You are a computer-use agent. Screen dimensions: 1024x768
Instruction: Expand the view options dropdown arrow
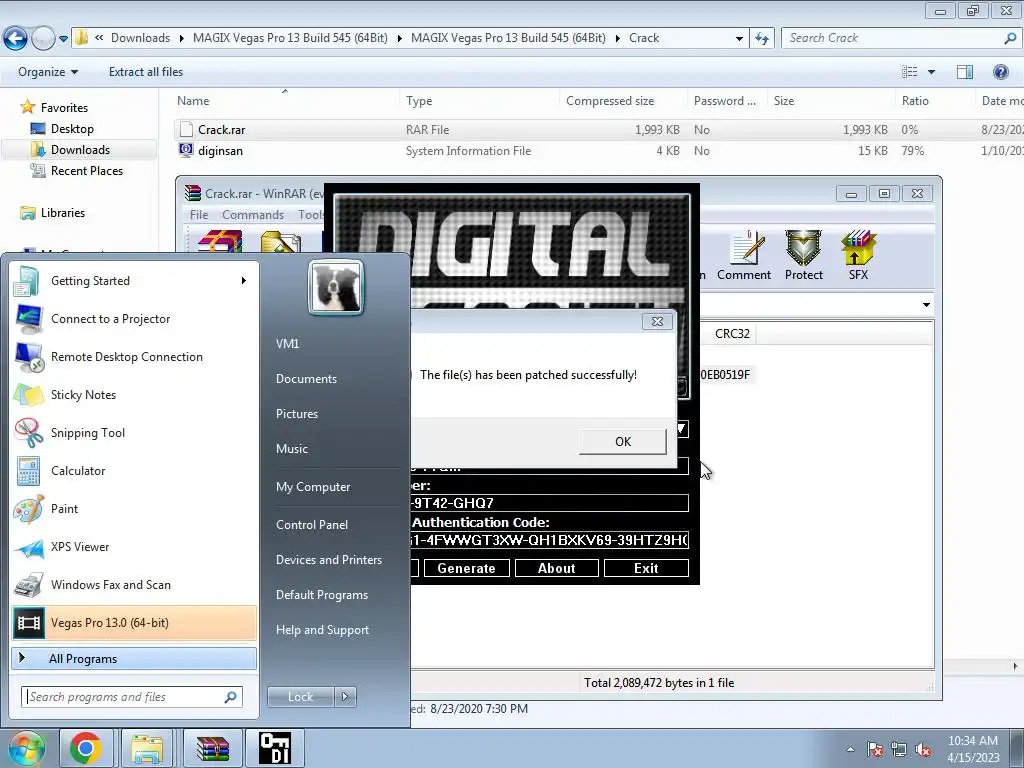click(x=931, y=72)
